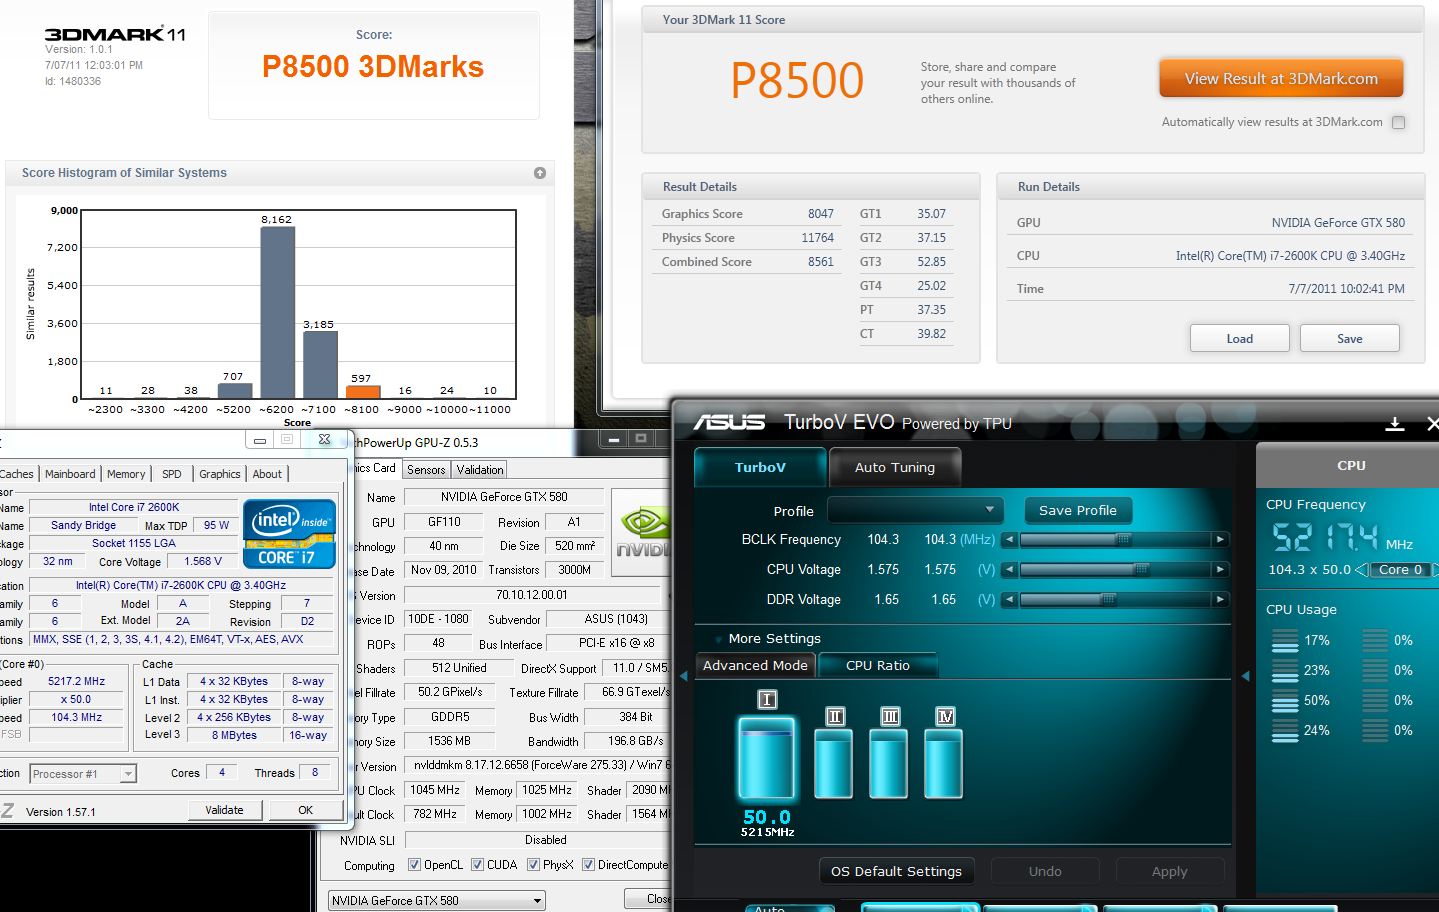Open CPU Ratio tab
This screenshot has height=912, width=1439.
pyautogui.click(x=878, y=665)
